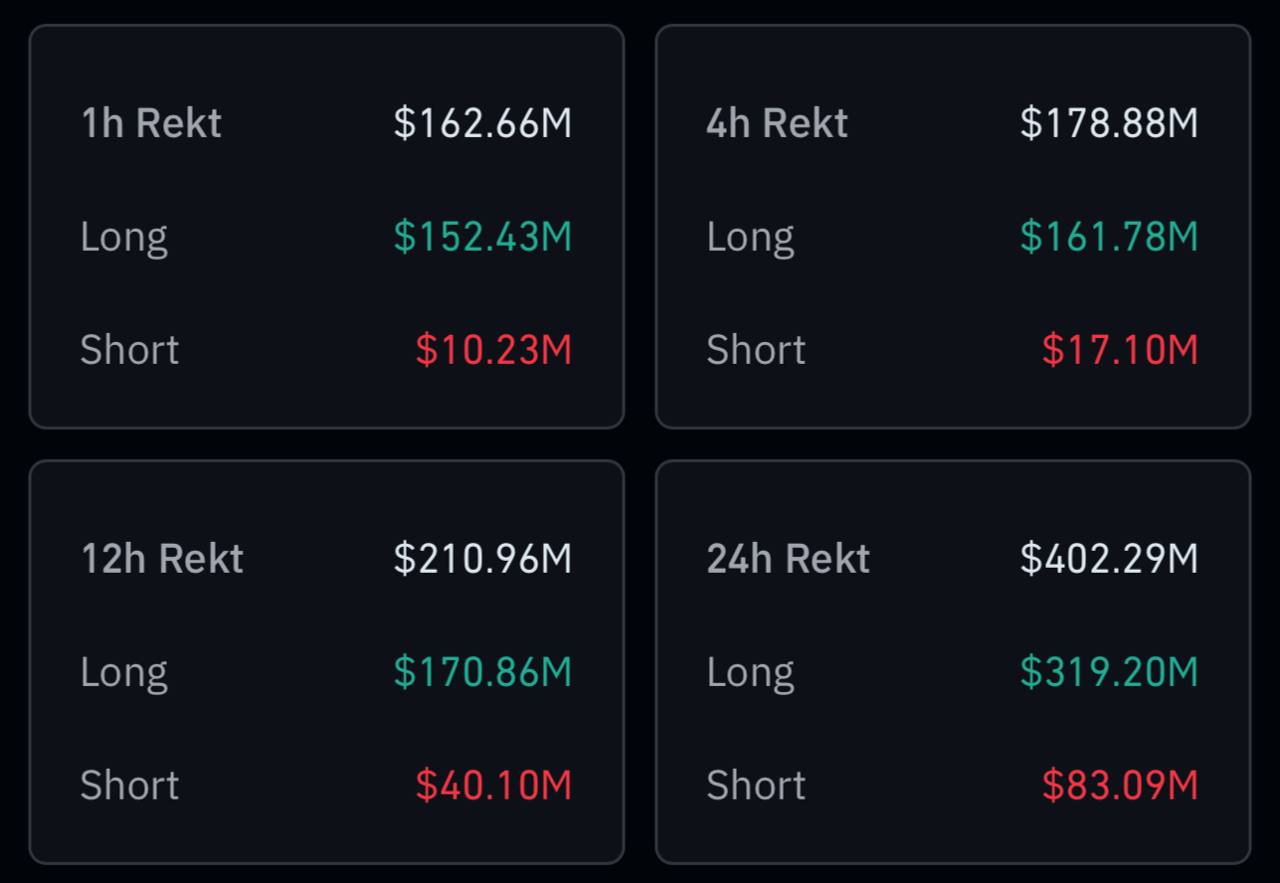Click the 1h Rekt card title
The width and height of the screenshot is (1280, 883).
click(x=151, y=123)
